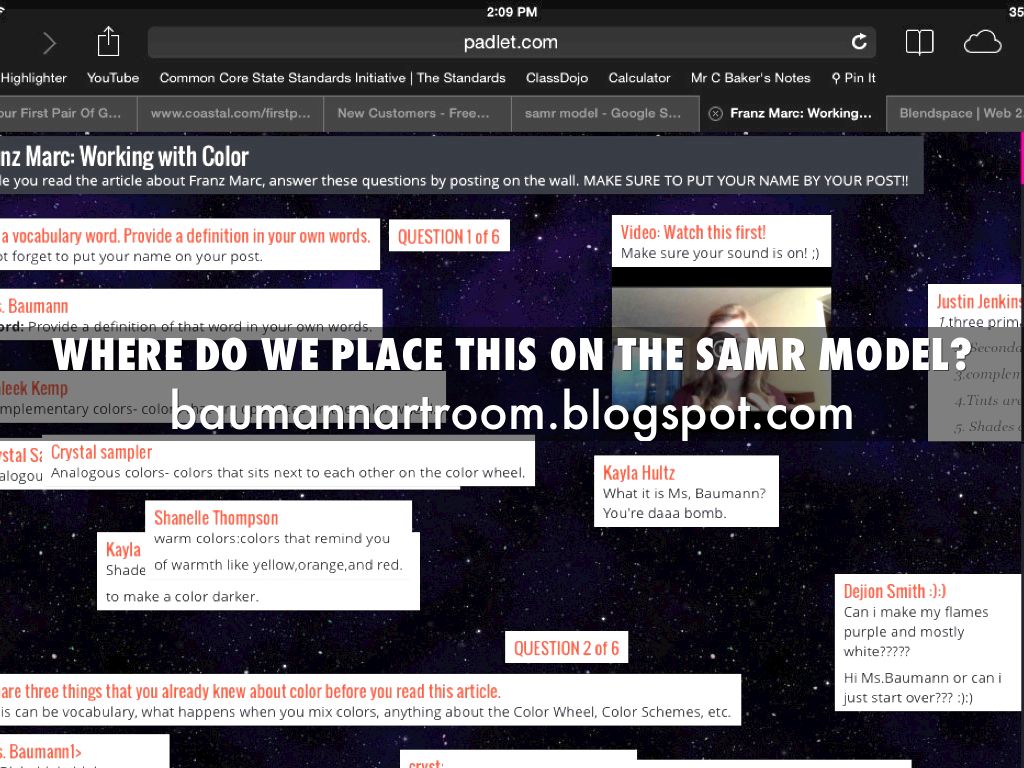The height and width of the screenshot is (768, 1024).
Task: Switch to www.coastal.com tab
Action: (230, 114)
